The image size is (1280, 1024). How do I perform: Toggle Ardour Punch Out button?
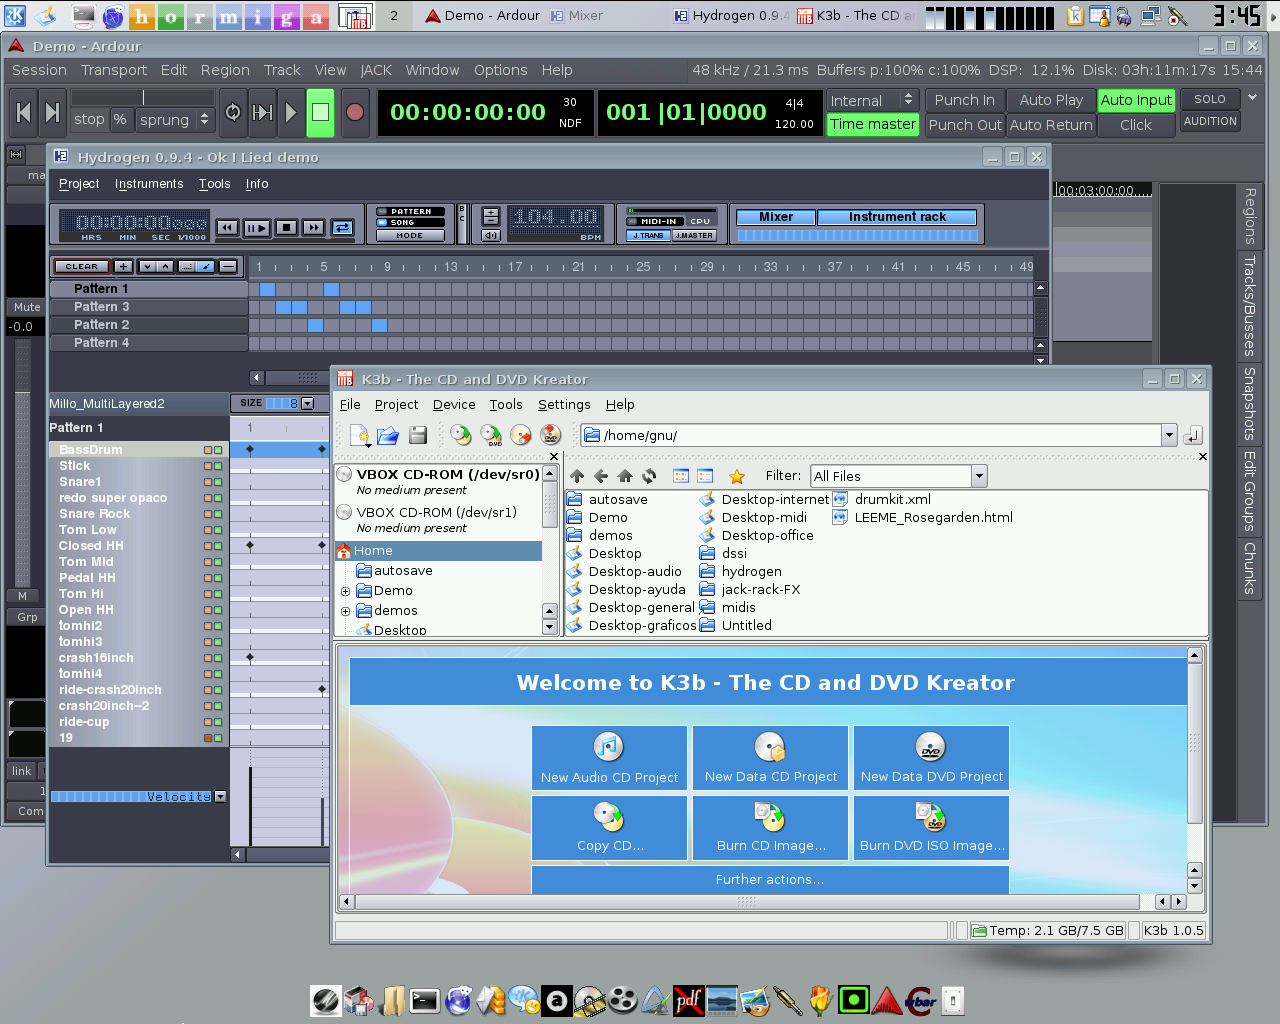click(964, 125)
